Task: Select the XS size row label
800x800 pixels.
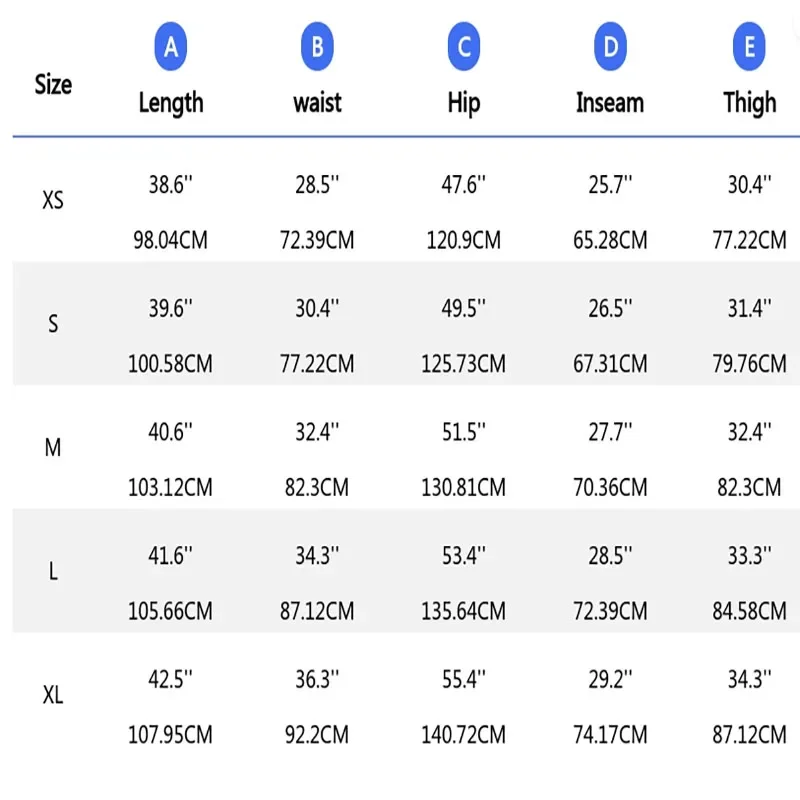Action: [53, 201]
